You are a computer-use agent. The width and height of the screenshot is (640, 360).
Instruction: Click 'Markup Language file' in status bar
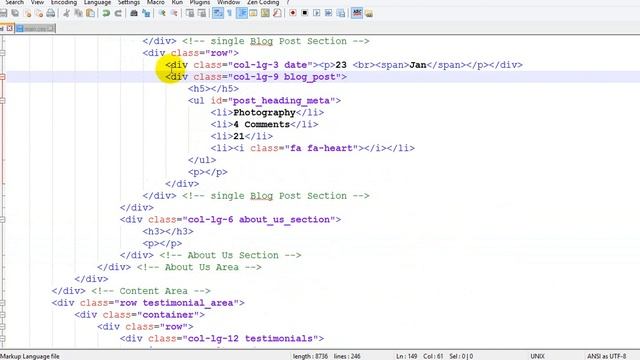pyautogui.click(x=30, y=356)
